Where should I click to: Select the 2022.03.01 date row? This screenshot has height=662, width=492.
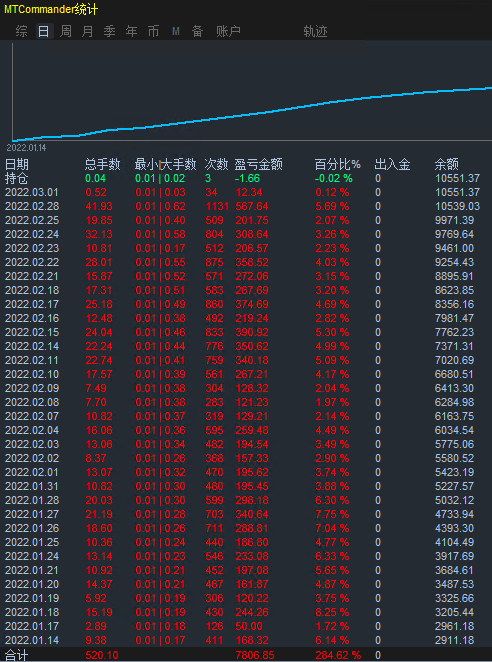(x=32, y=193)
